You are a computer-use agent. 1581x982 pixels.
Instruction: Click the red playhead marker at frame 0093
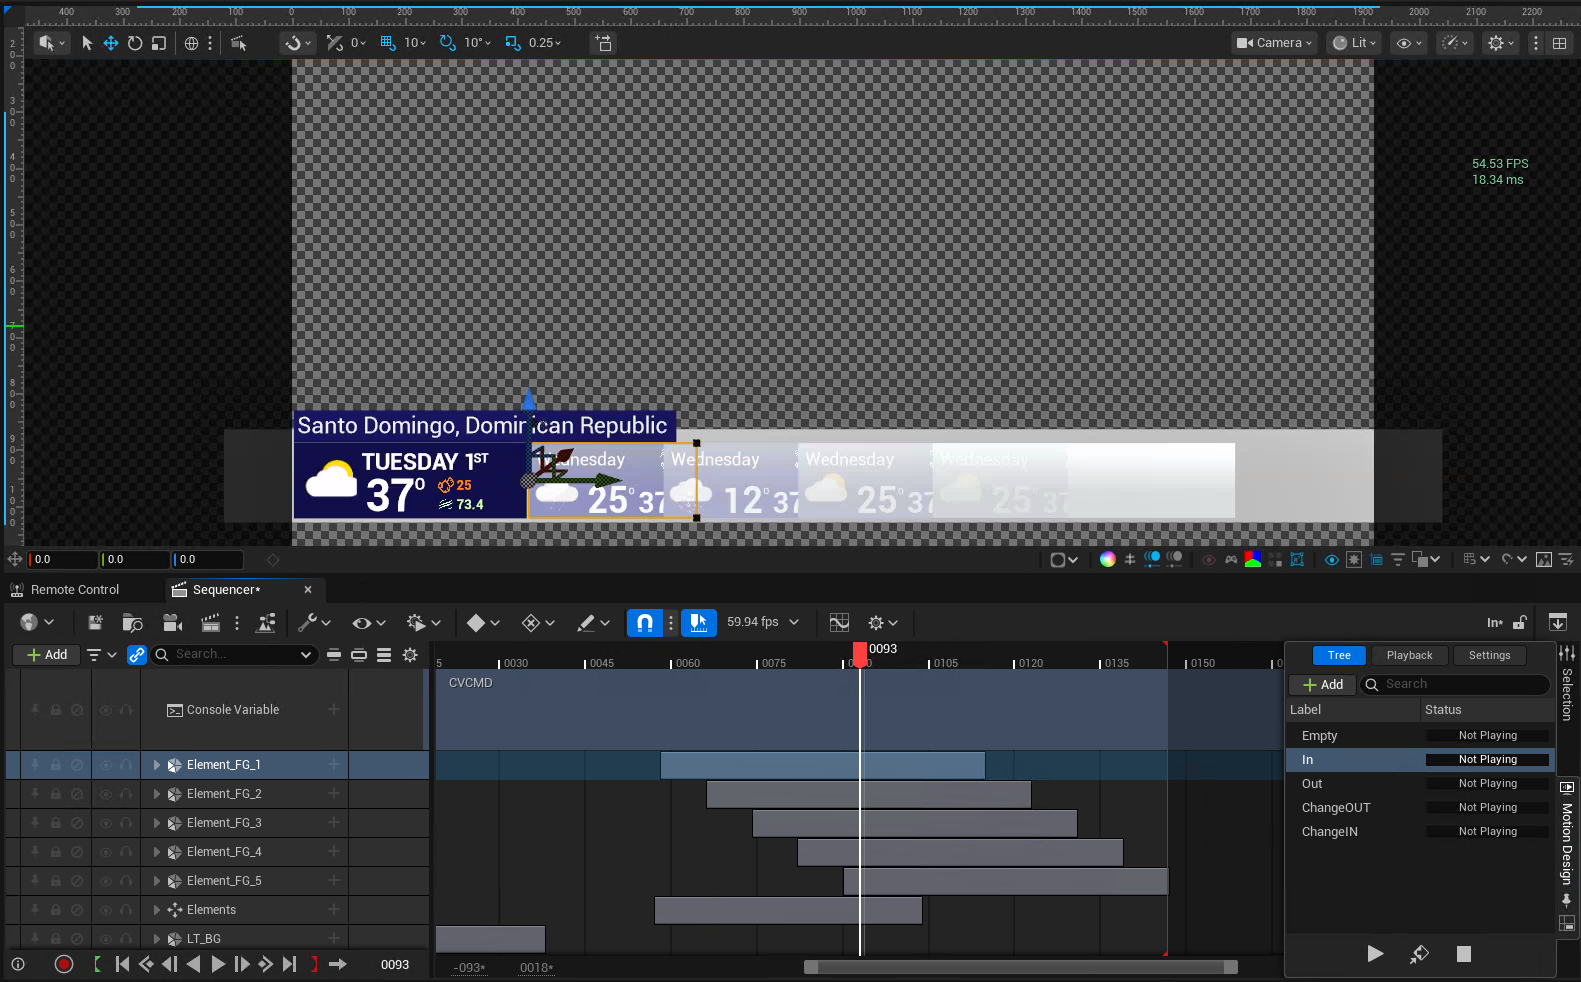(860, 653)
